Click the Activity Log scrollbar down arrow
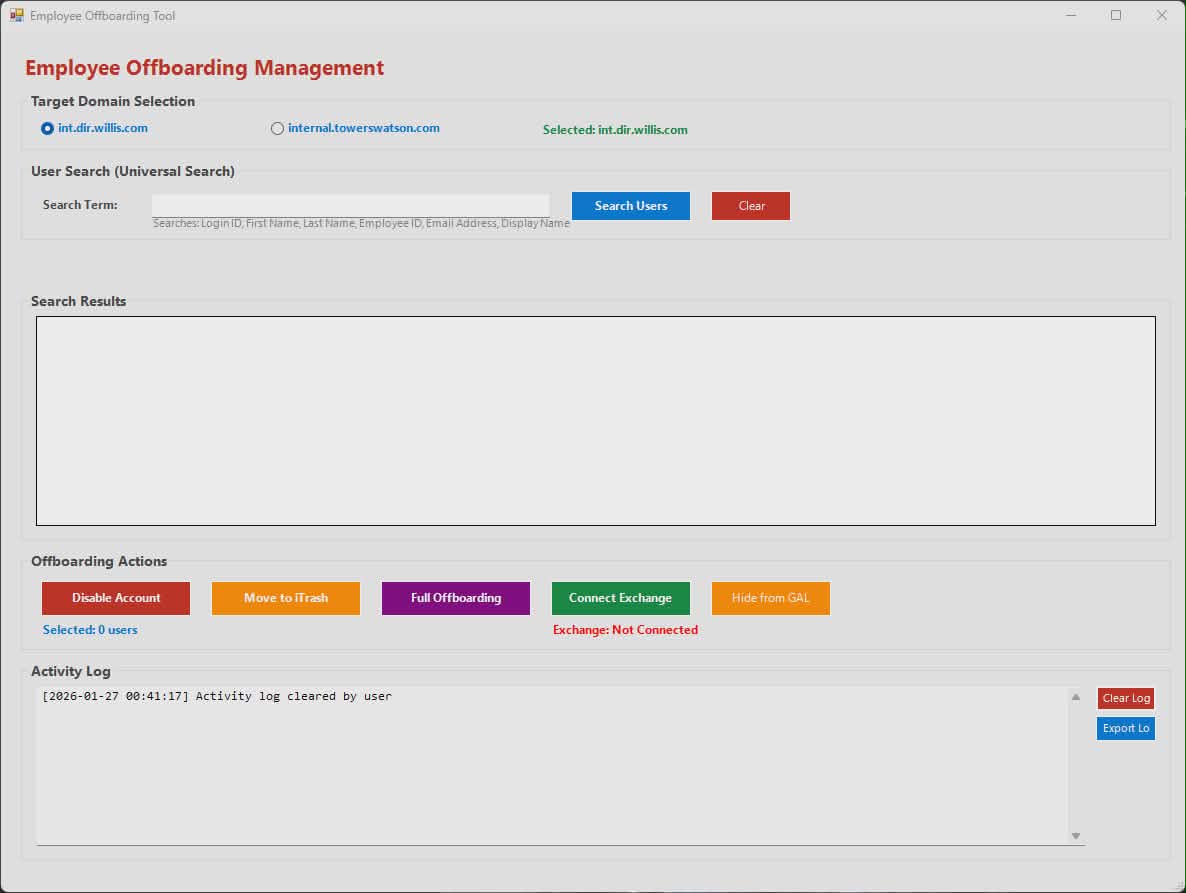 click(x=1075, y=834)
